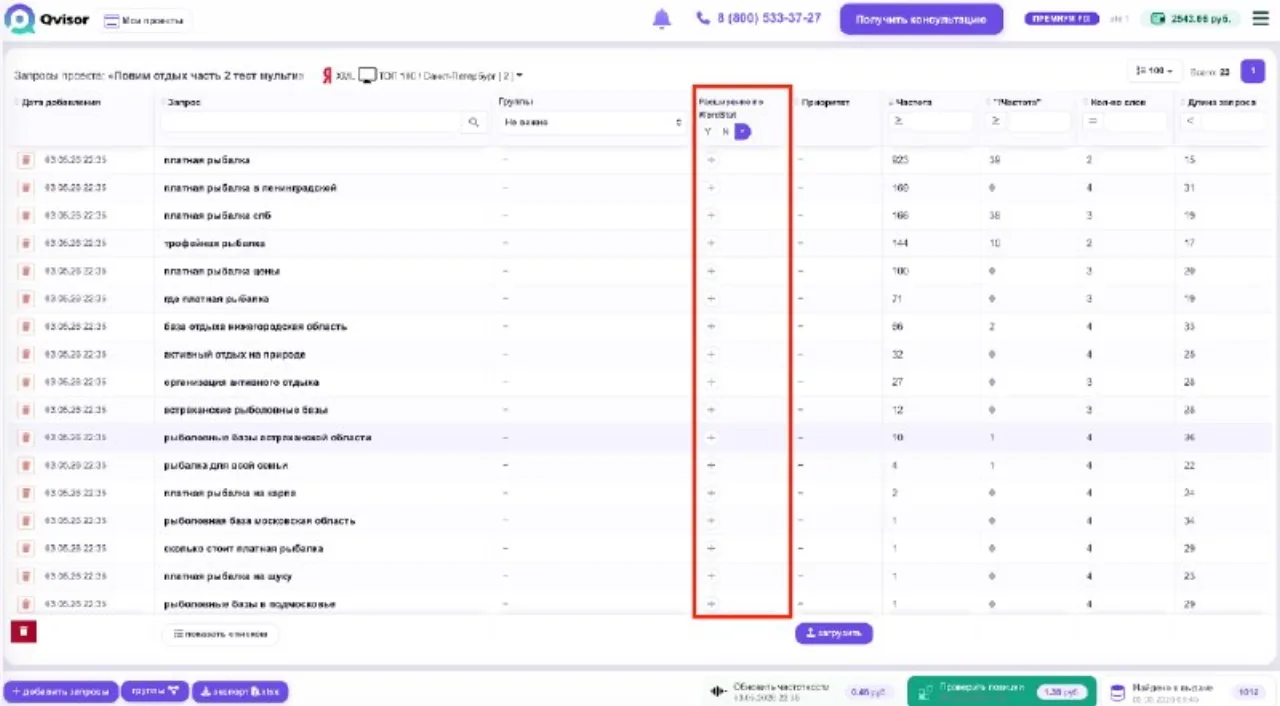Click WordStat plus for «платная рыбалка на щуку»

coord(711,576)
